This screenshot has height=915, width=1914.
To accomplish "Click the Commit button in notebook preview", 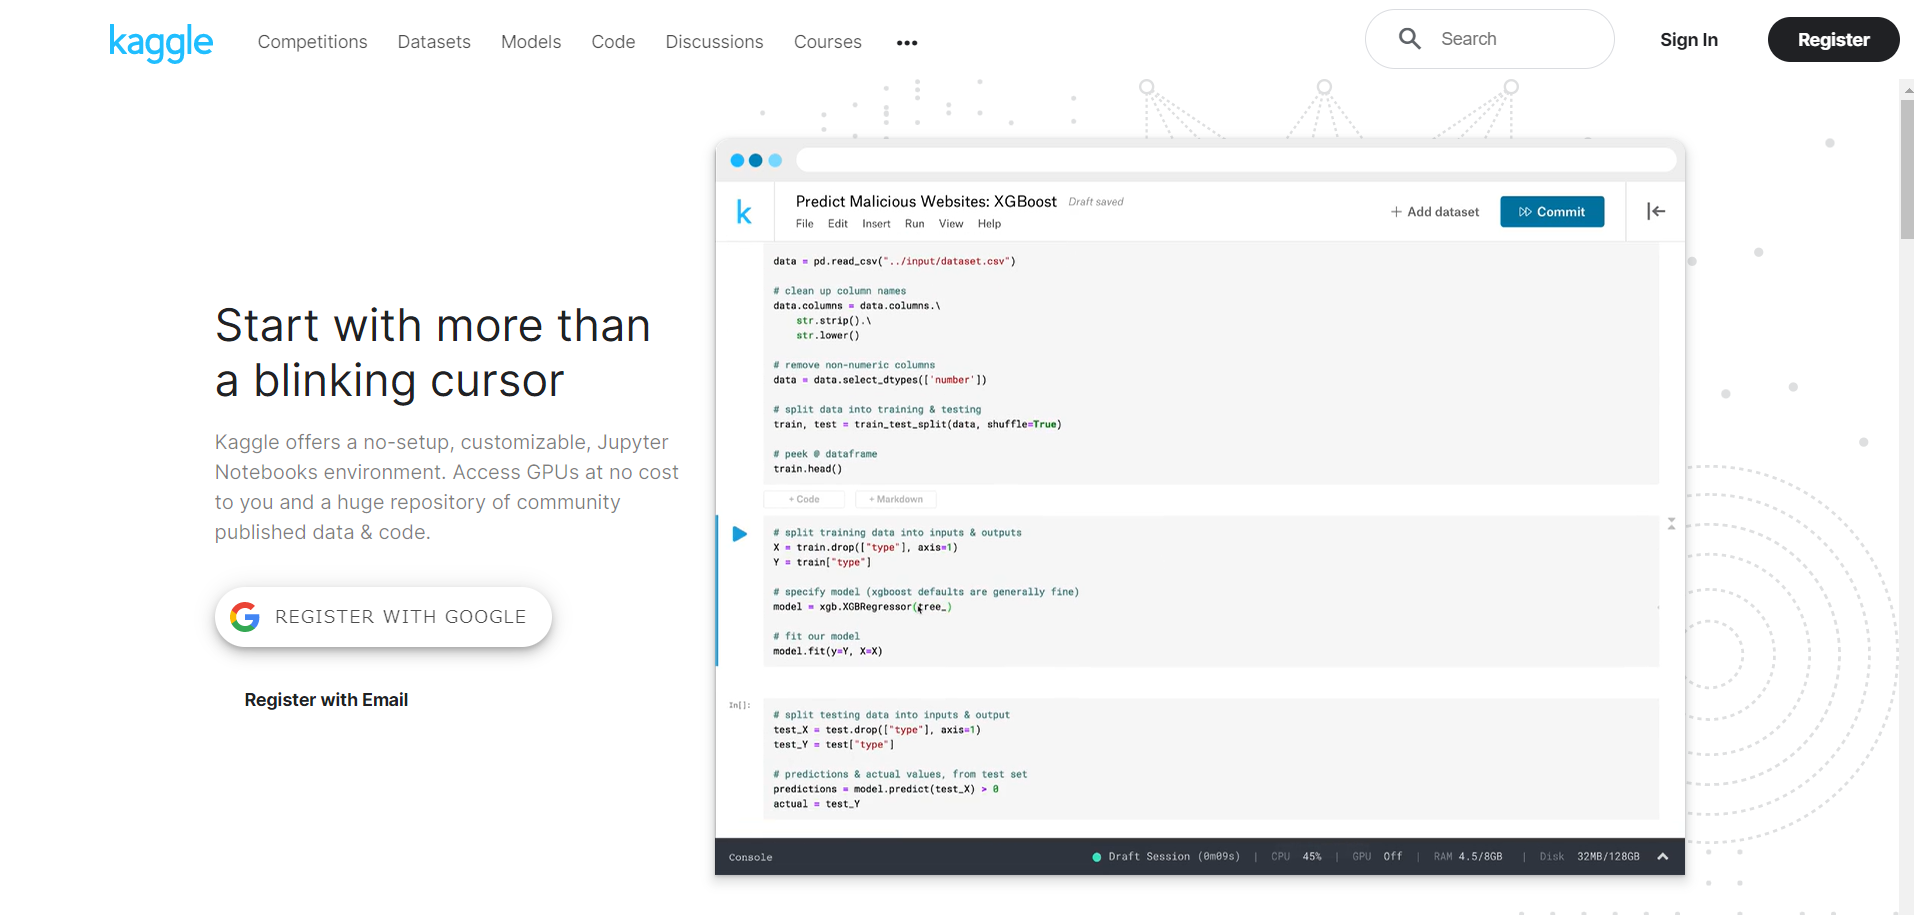I will coord(1552,212).
